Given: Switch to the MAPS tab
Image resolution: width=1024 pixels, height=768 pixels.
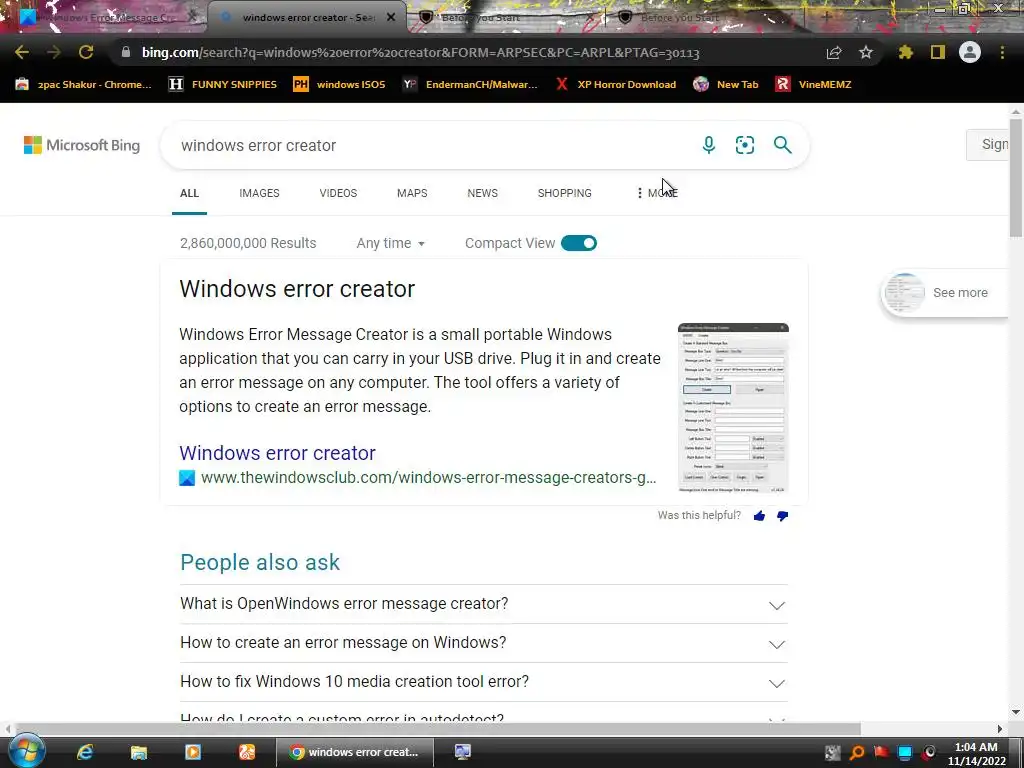Looking at the screenshot, I should click(412, 193).
